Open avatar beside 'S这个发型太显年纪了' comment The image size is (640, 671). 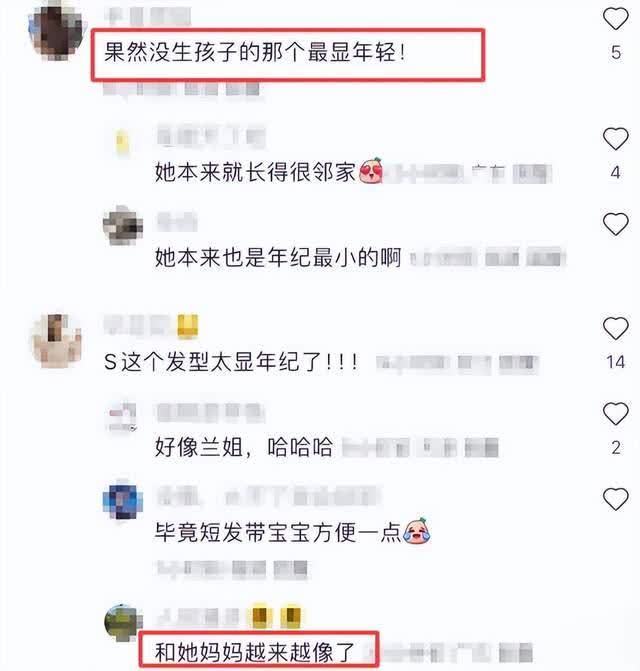pos(56,341)
